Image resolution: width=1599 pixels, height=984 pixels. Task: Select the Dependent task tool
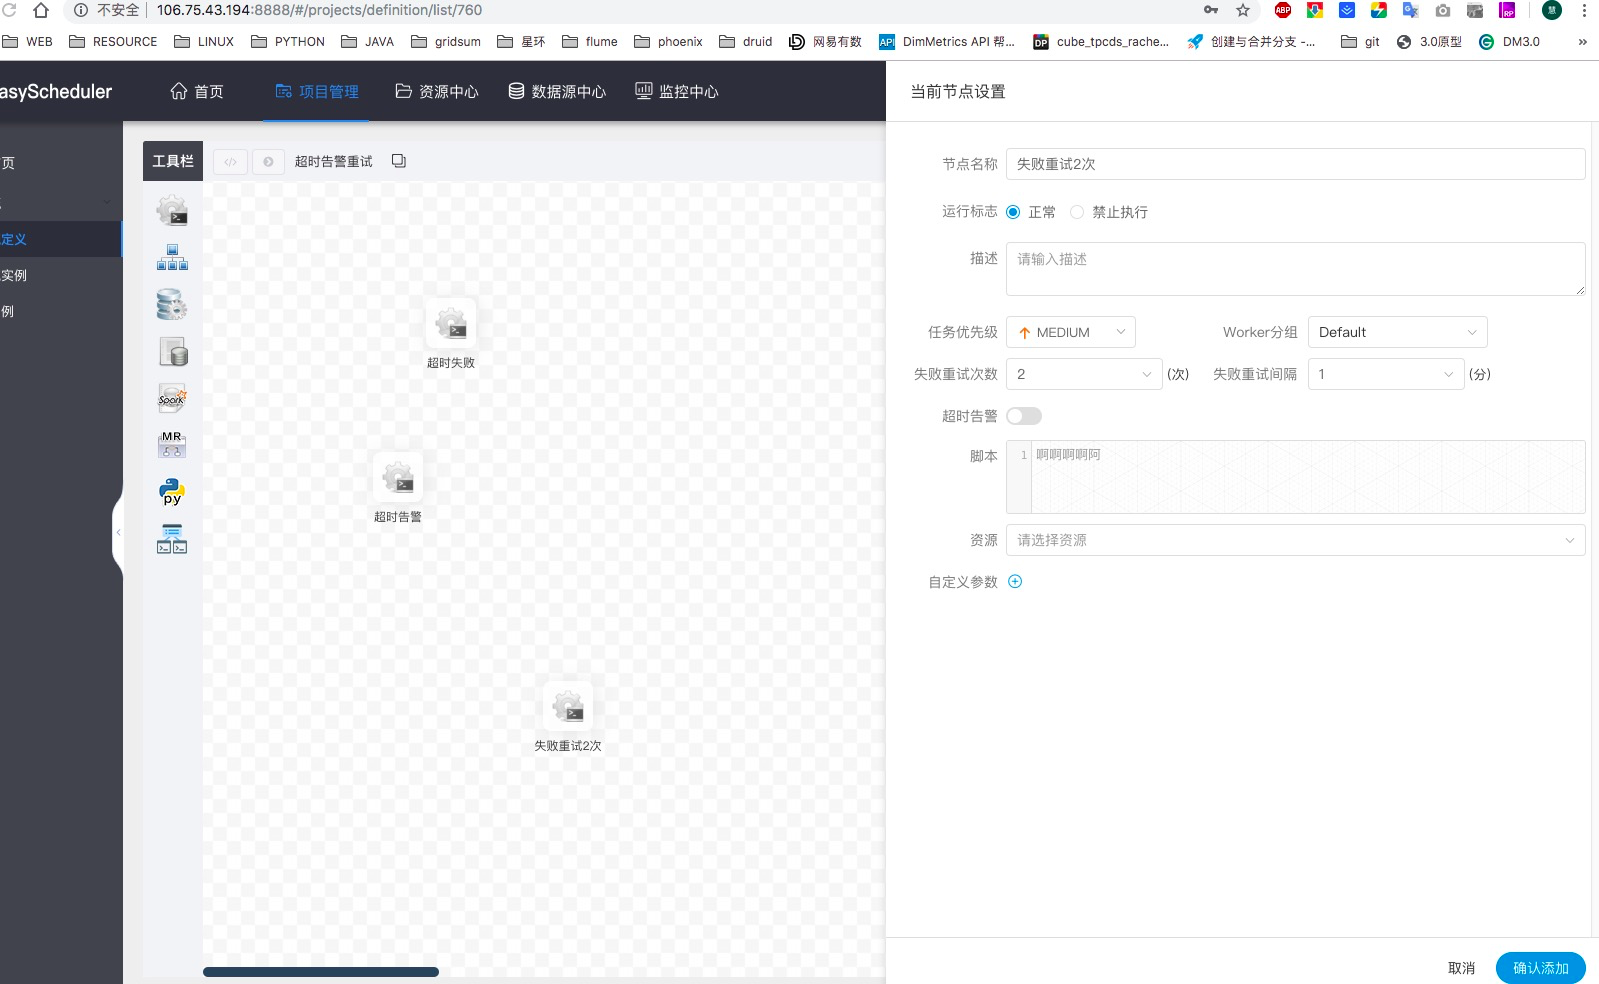point(172,539)
